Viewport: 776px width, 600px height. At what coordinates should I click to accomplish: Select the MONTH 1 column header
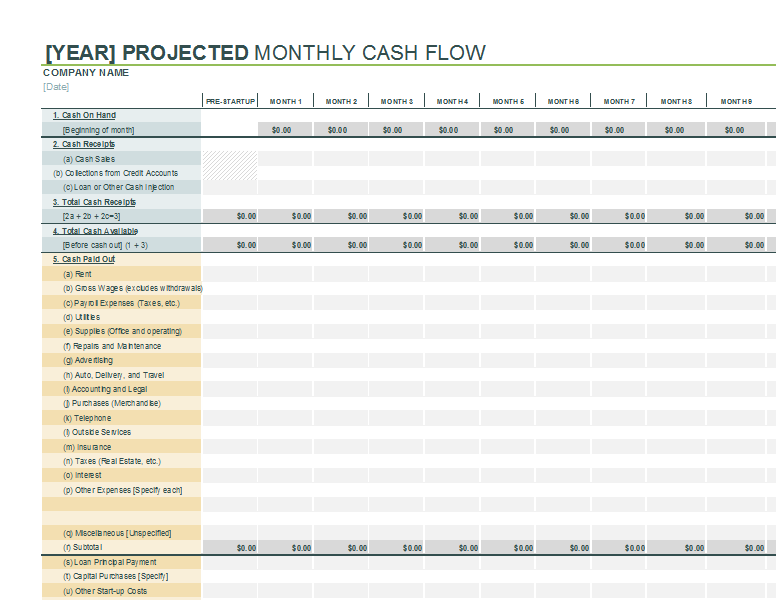tap(286, 101)
